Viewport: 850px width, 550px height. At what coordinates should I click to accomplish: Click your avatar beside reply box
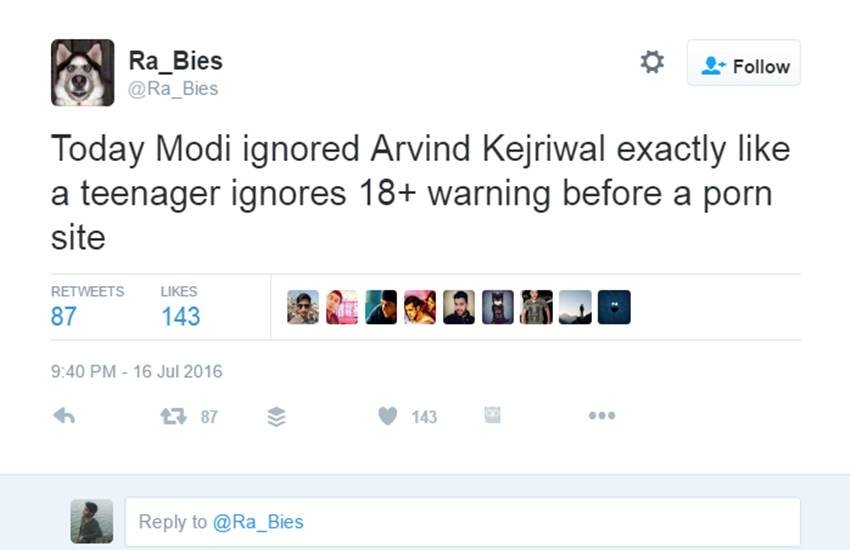[92, 521]
